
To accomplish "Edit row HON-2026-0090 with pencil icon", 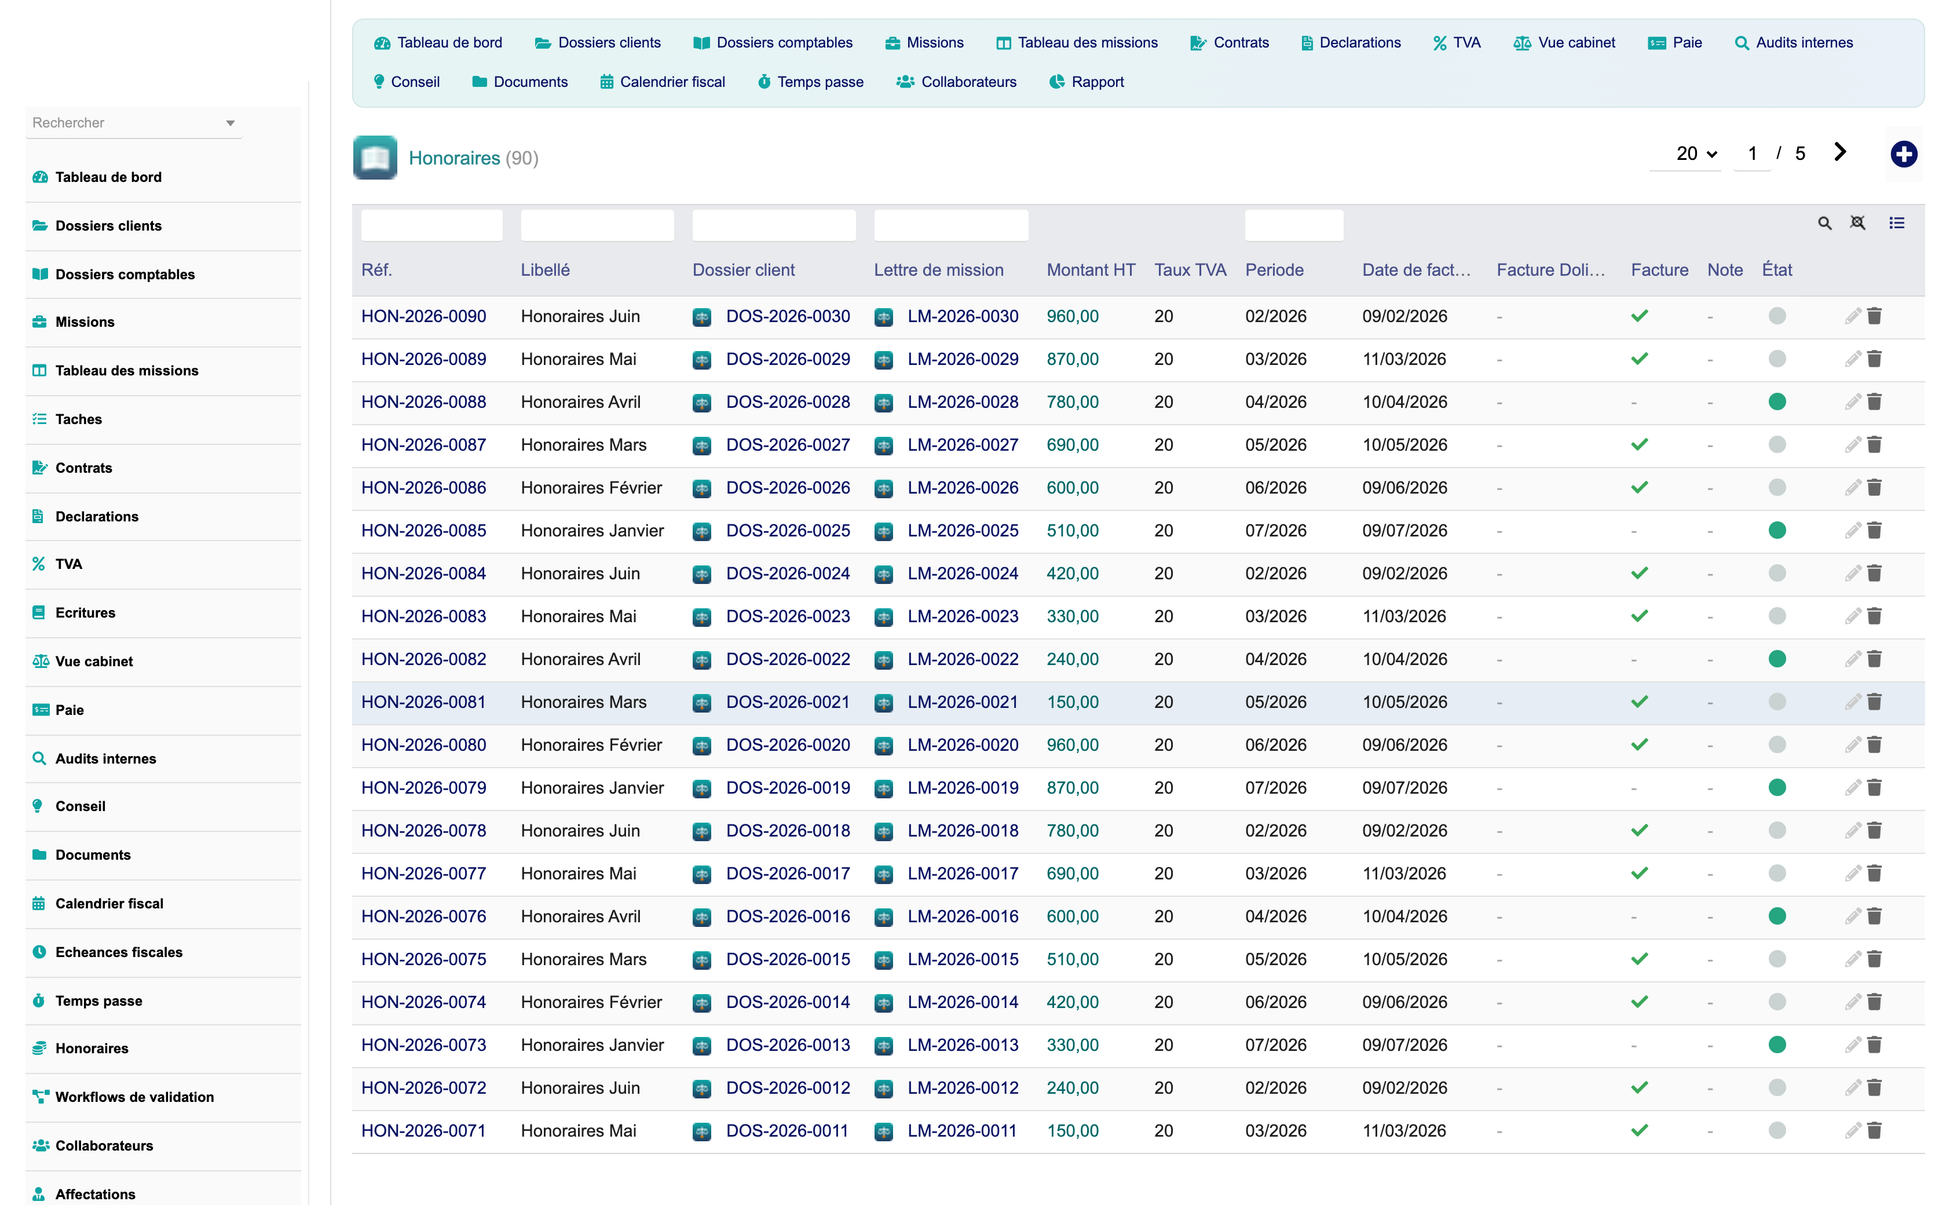I will [1853, 316].
